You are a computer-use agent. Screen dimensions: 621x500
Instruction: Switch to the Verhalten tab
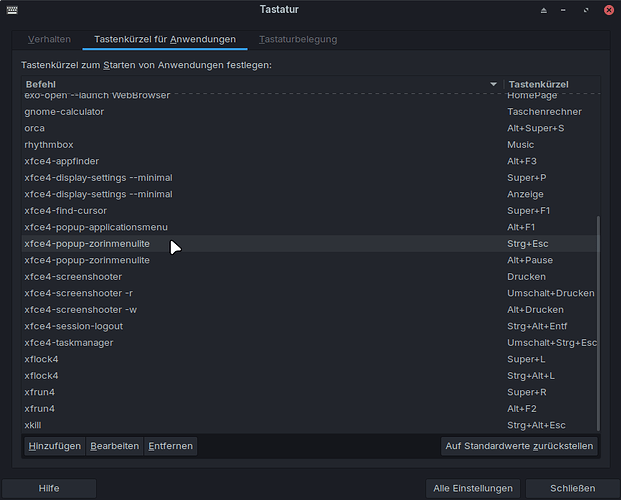pyautogui.click(x=49, y=39)
